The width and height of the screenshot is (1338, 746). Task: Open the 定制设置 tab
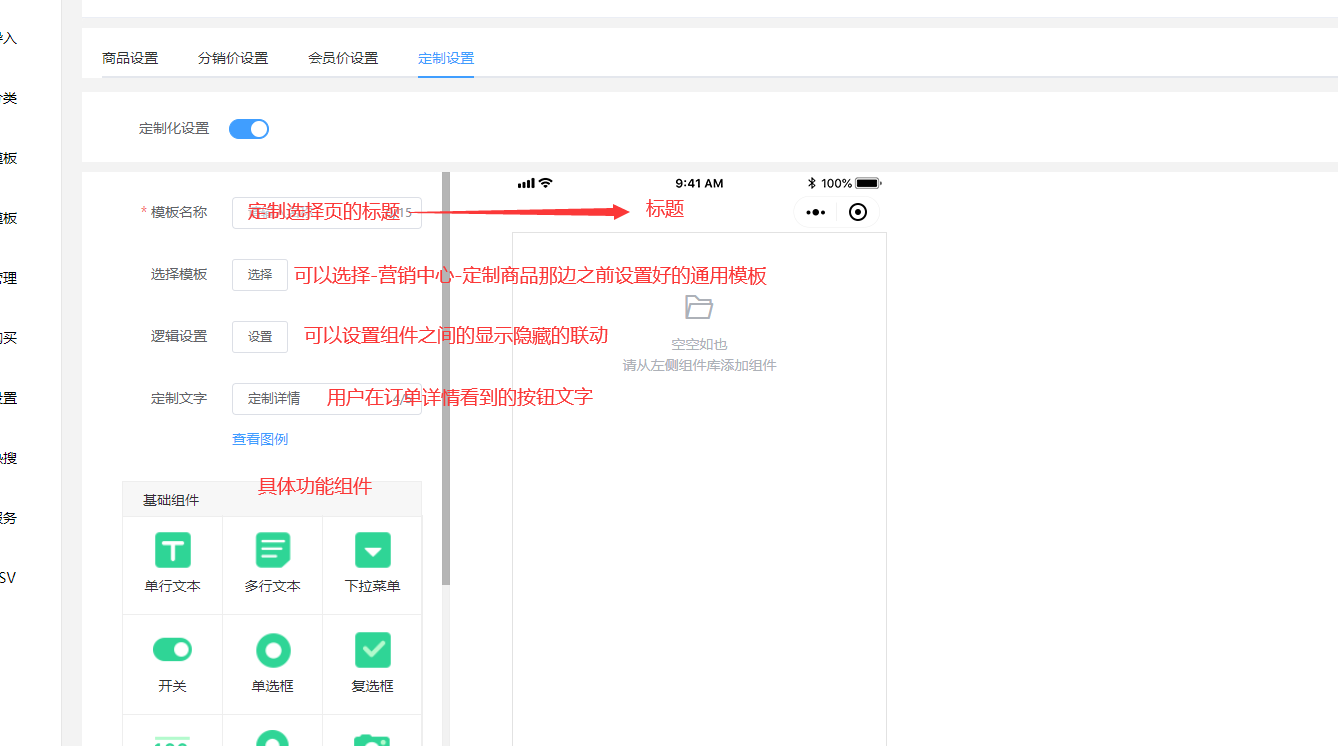tap(446, 58)
